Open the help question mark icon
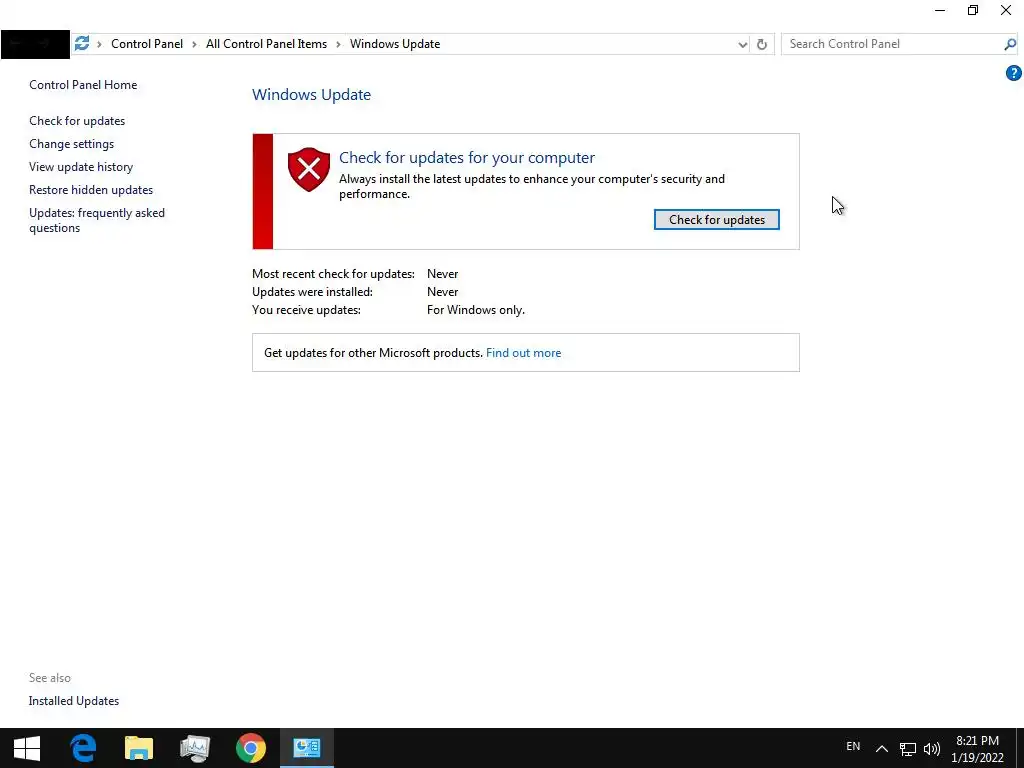 click(x=1014, y=73)
